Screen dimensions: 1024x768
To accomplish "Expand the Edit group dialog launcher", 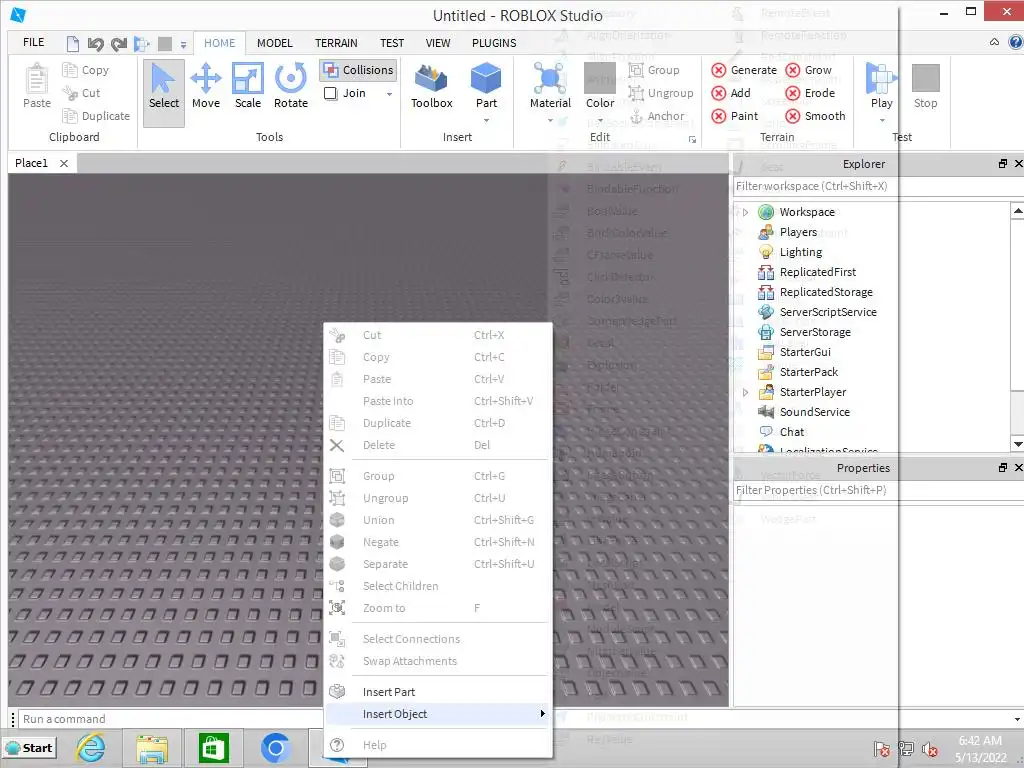I will click(692, 139).
